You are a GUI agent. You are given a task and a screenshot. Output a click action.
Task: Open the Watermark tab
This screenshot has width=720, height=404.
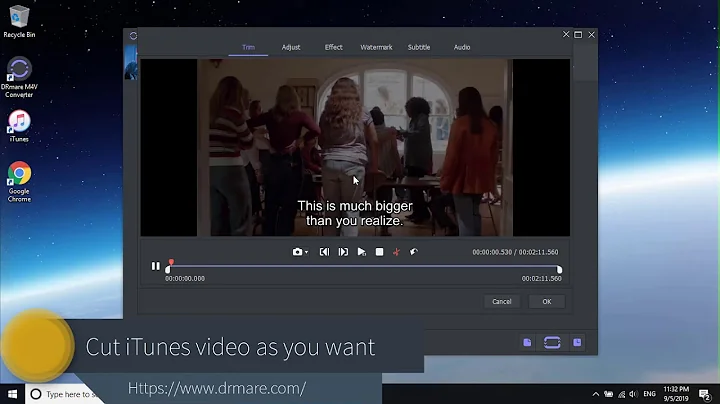tap(376, 47)
